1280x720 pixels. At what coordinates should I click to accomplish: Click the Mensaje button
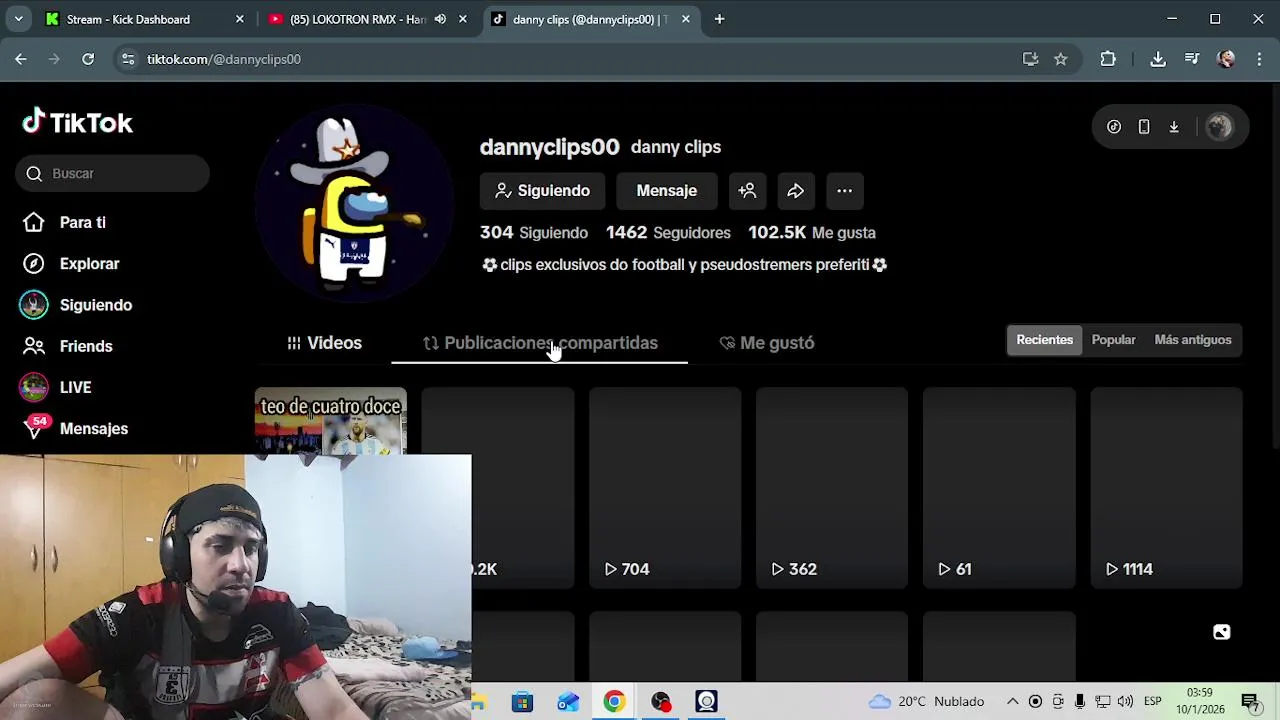click(x=666, y=191)
